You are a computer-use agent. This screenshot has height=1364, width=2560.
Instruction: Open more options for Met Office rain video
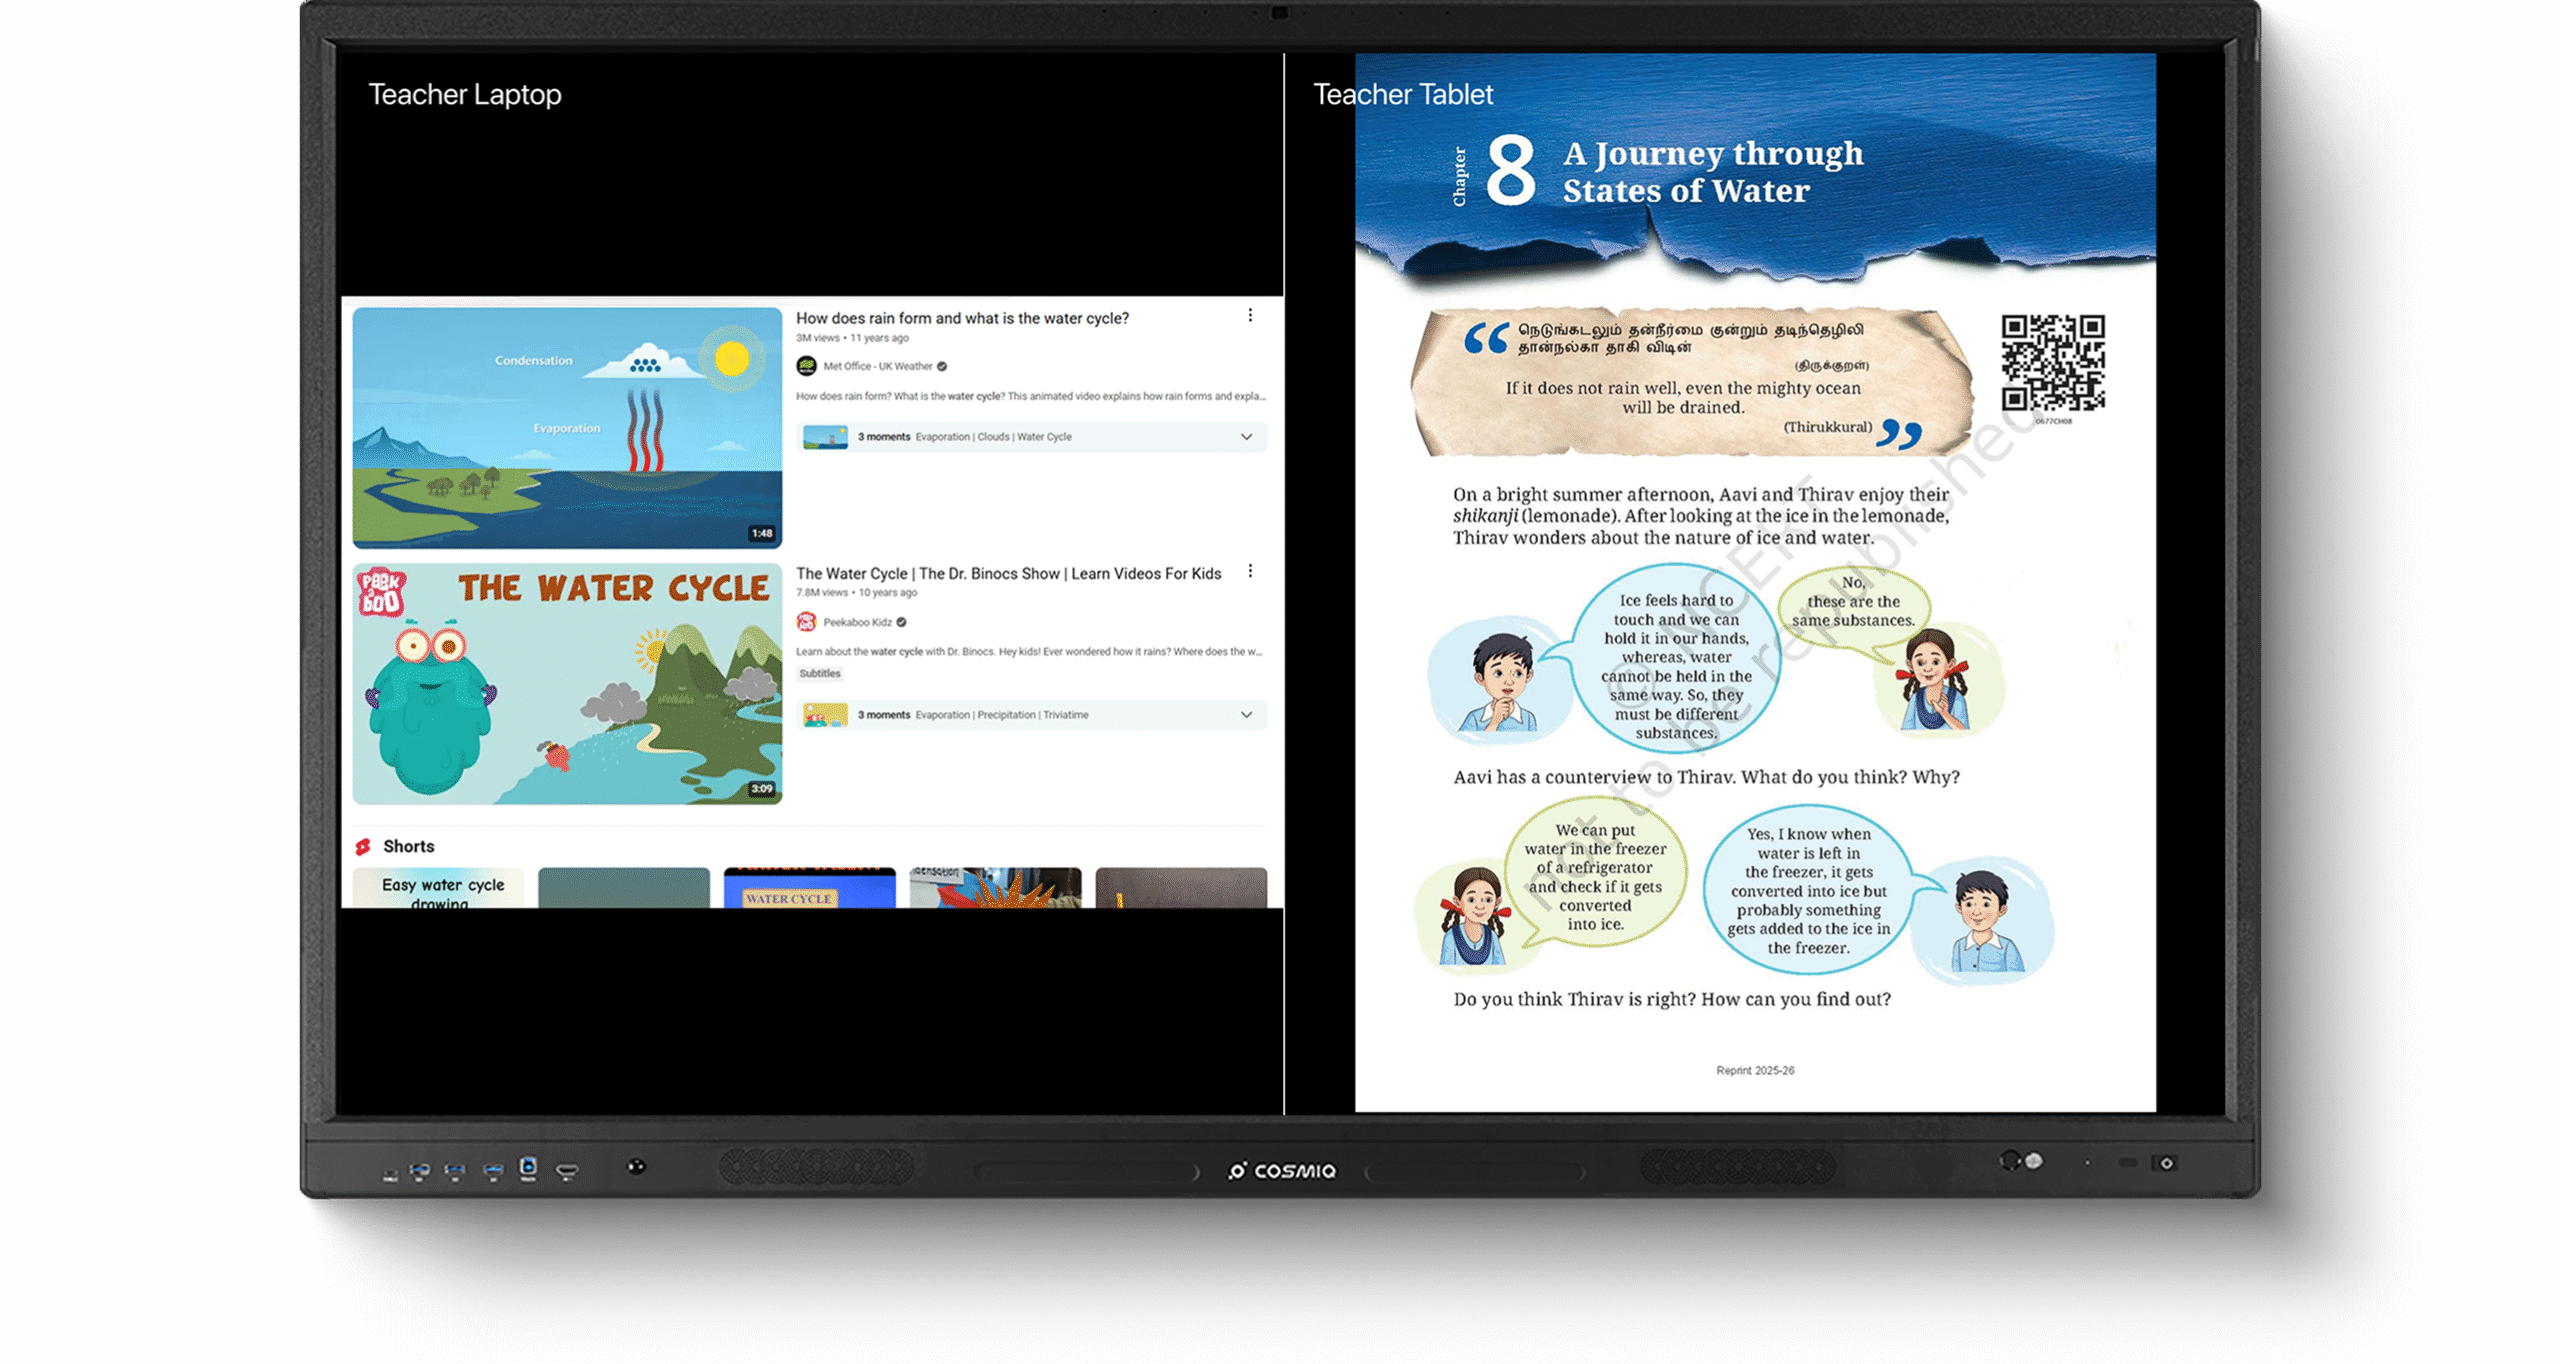pos(1250,316)
